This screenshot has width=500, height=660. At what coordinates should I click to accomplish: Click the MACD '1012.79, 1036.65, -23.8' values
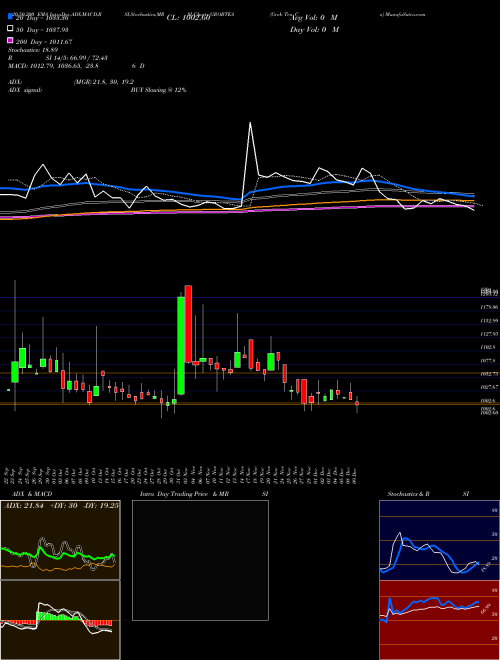(63, 66)
